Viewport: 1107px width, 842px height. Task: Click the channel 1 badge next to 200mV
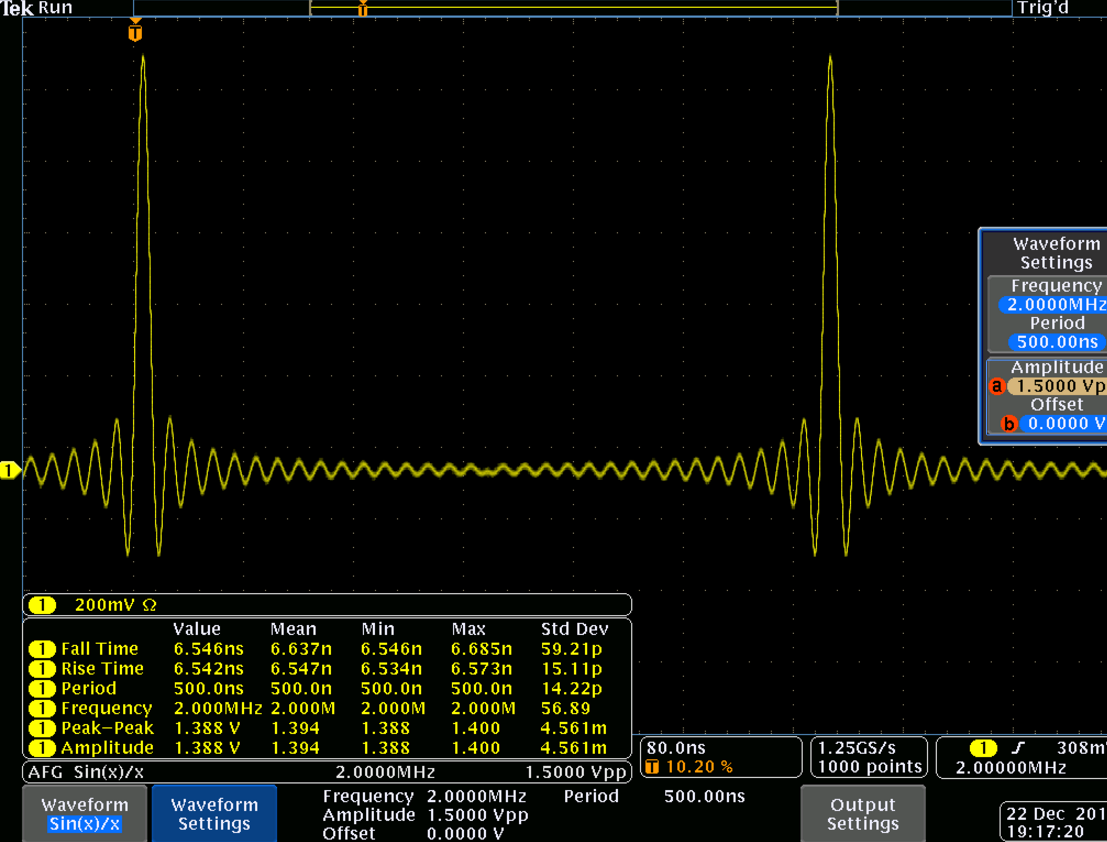point(42,605)
